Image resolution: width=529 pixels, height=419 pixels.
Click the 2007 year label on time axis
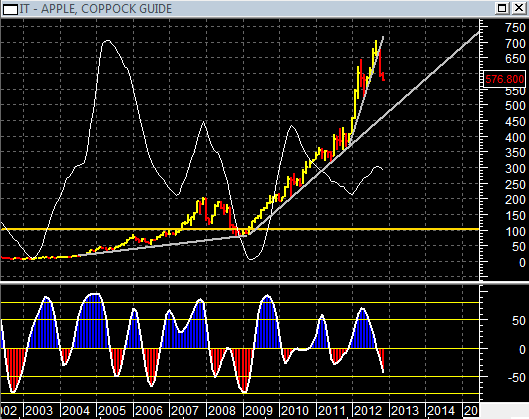[185, 411]
